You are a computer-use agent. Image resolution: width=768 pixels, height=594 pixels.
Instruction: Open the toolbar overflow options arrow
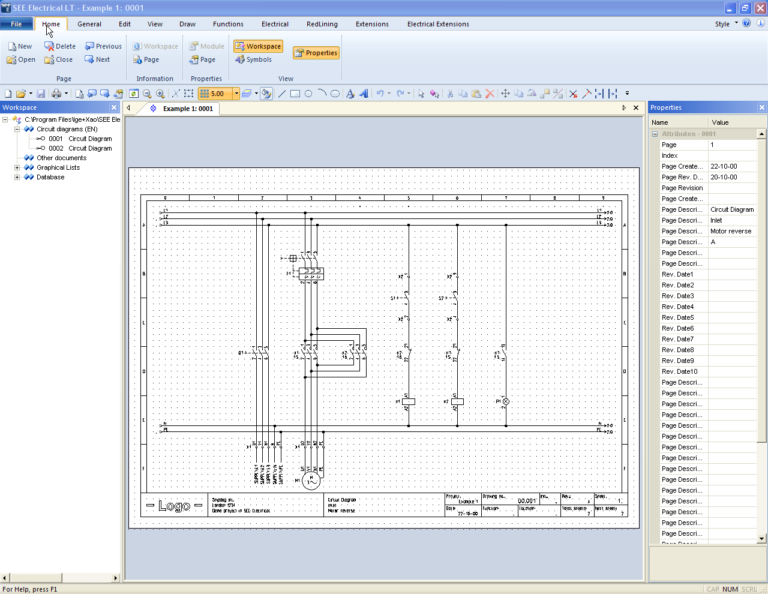click(627, 94)
